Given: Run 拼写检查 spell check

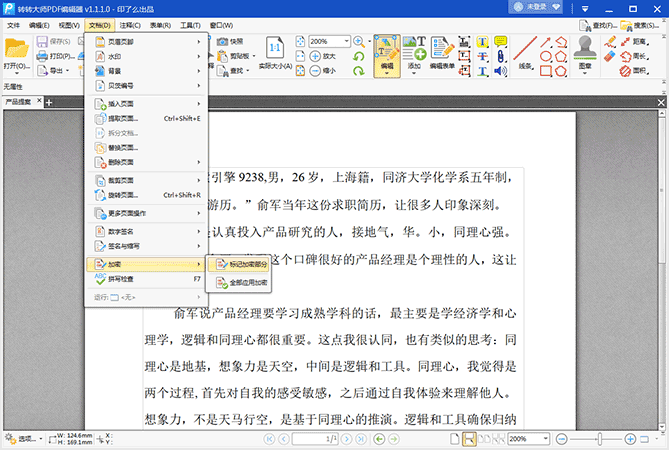Looking at the screenshot, I should 146,279.
